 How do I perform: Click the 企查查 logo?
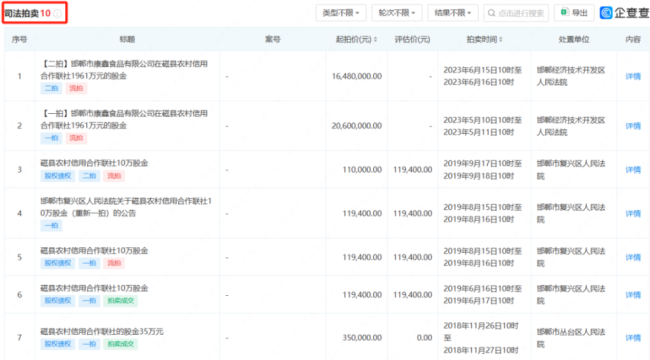pos(624,13)
